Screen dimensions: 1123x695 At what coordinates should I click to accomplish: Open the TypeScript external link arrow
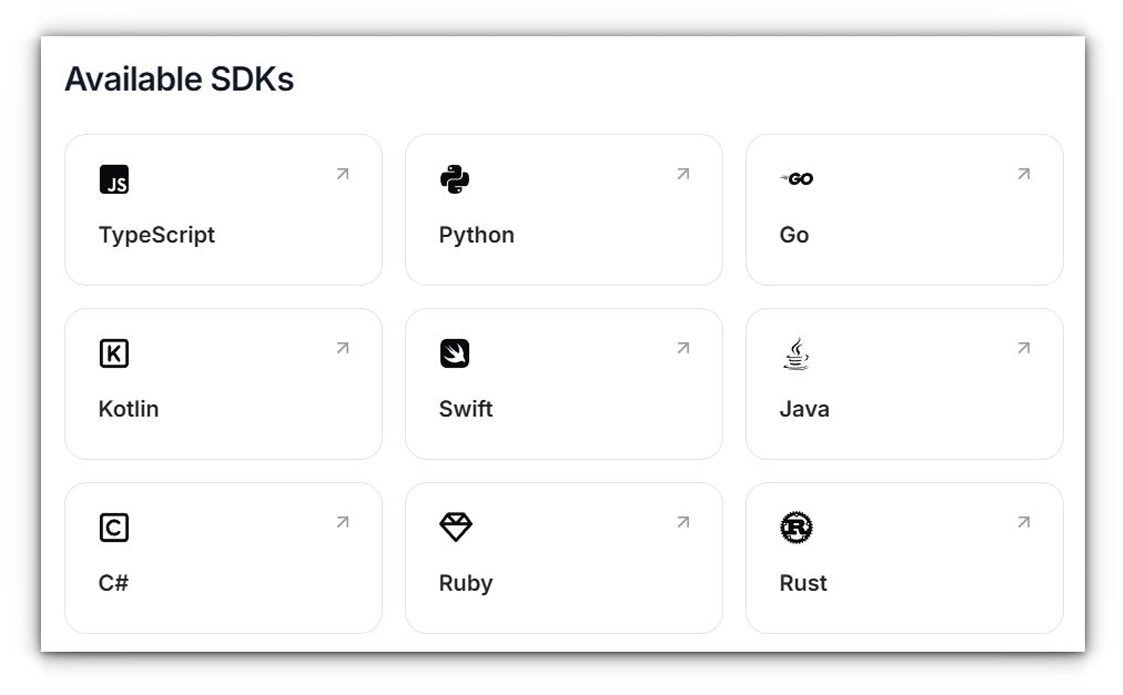click(x=343, y=174)
